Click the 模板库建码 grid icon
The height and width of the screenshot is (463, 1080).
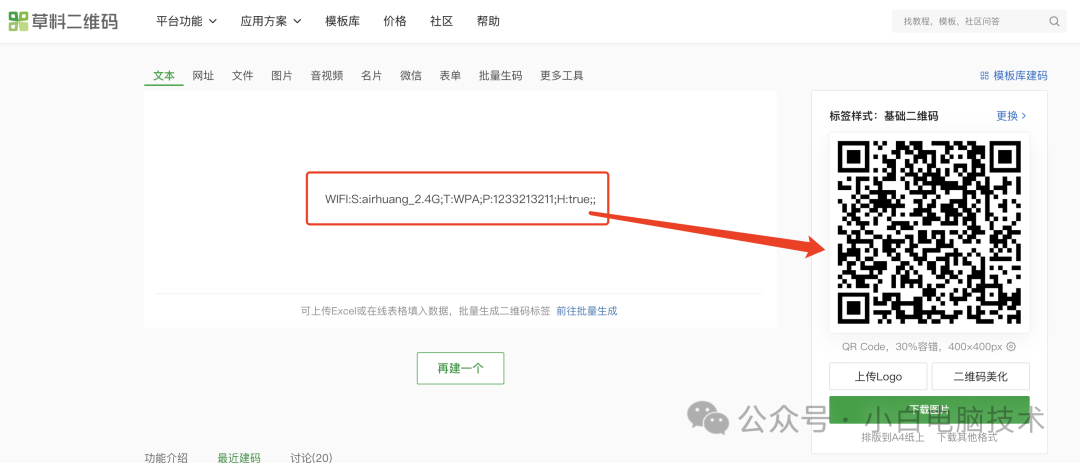(x=984, y=76)
